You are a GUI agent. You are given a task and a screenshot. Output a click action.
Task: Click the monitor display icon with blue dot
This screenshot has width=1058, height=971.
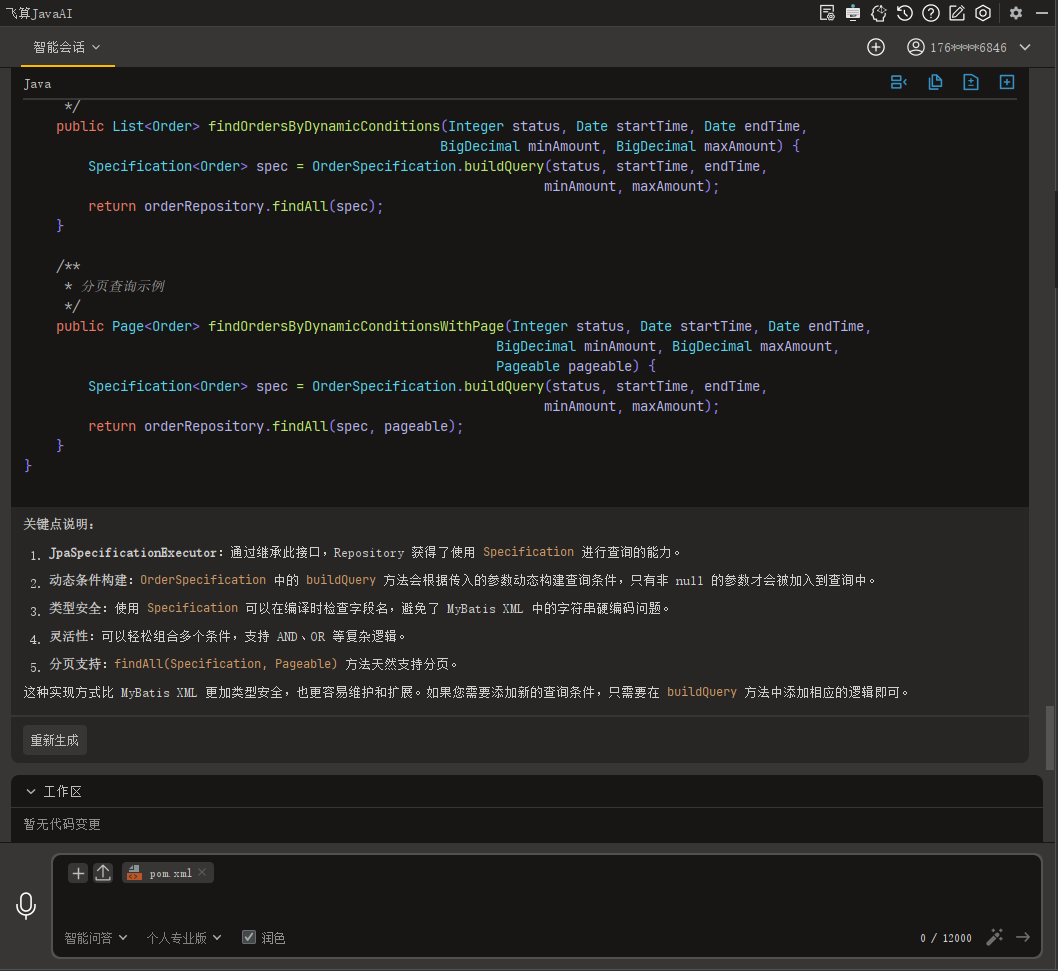(x=853, y=13)
